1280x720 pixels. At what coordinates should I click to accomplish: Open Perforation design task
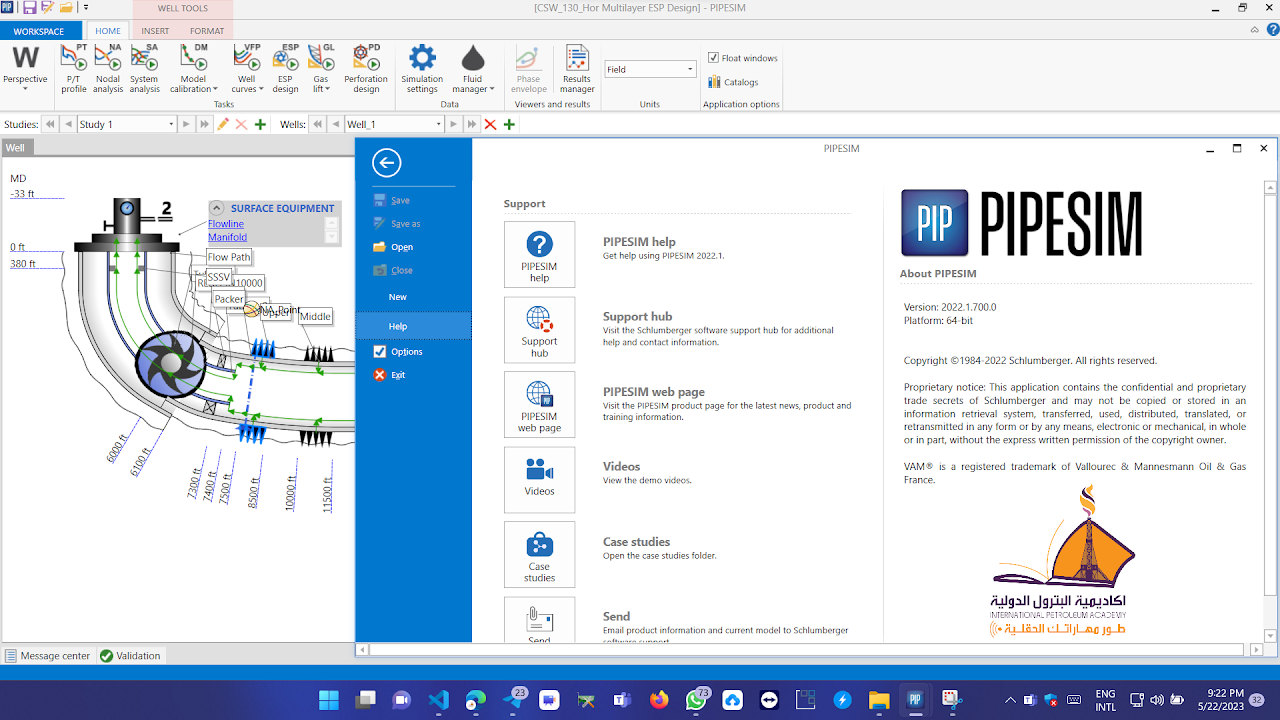366,69
